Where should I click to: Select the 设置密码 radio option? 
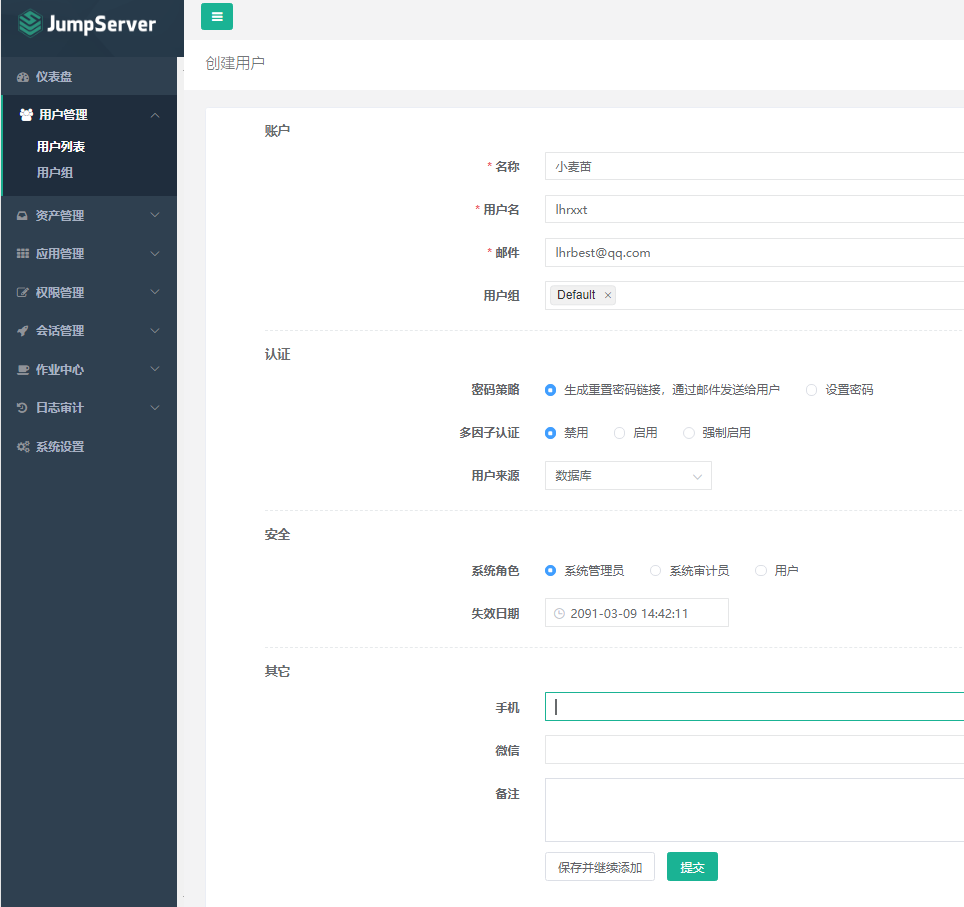[811, 390]
